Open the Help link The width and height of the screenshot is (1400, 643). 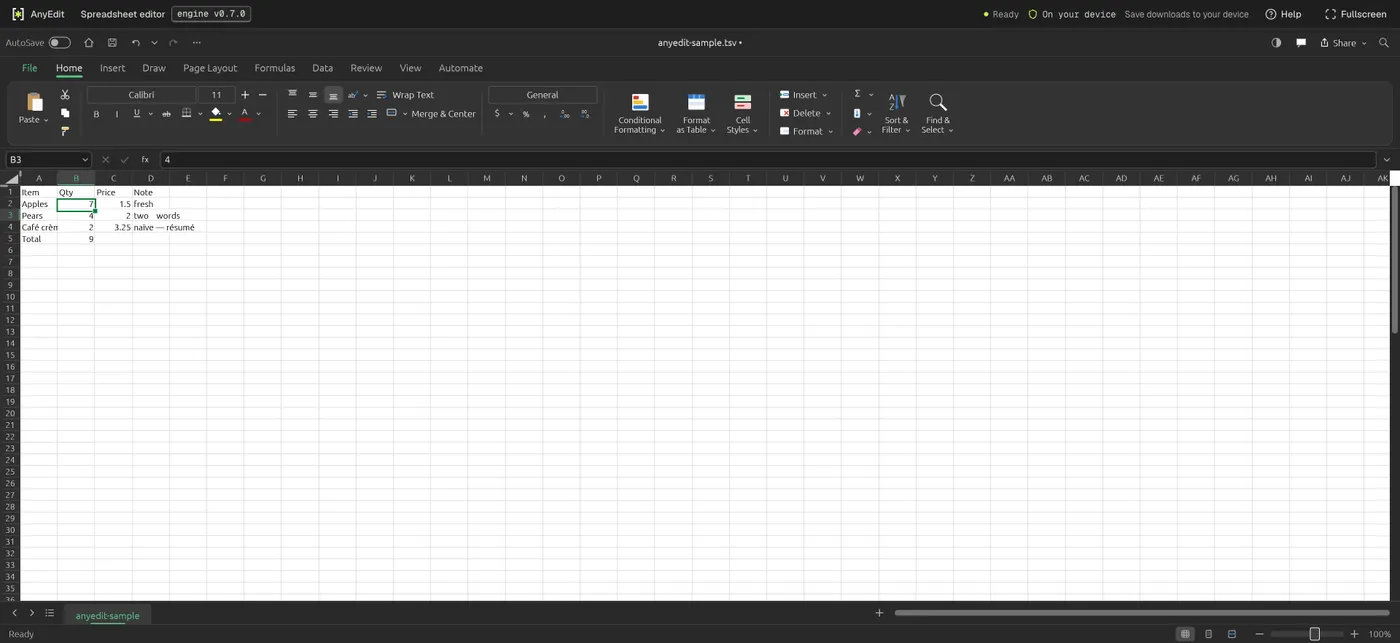tap(1283, 14)
